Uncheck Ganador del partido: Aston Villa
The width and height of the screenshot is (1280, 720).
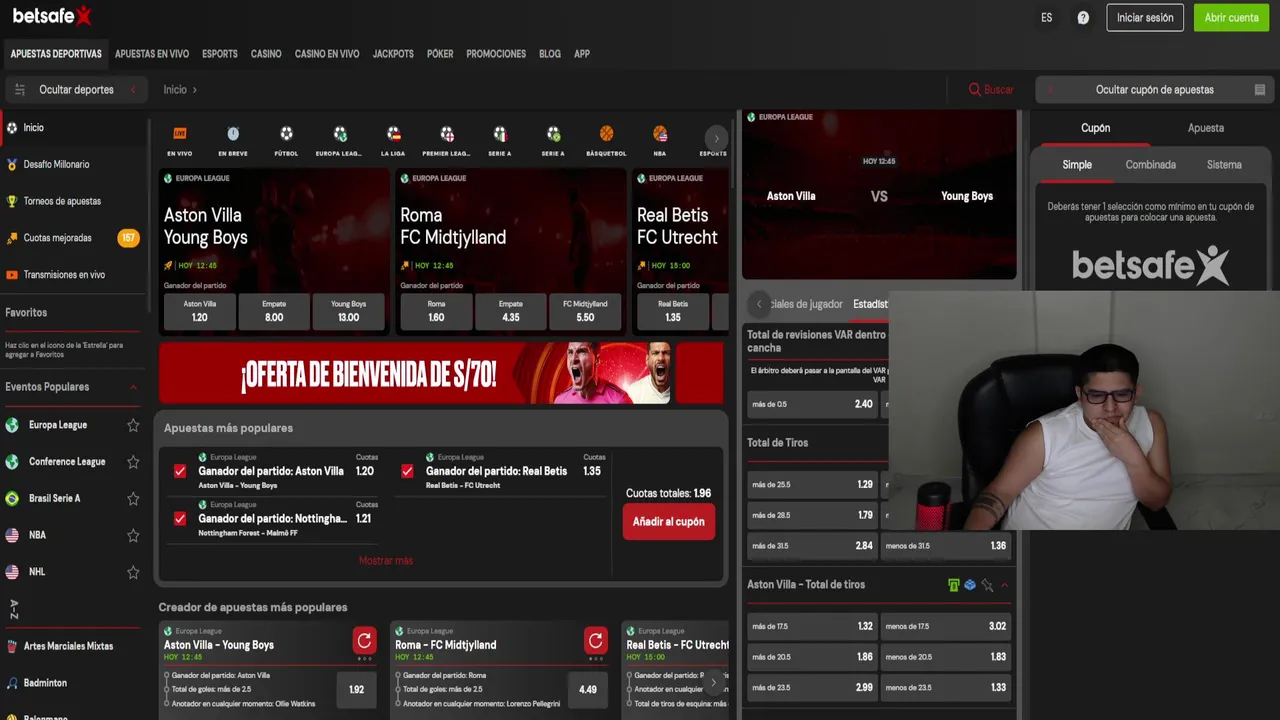(x=180, y=471)
